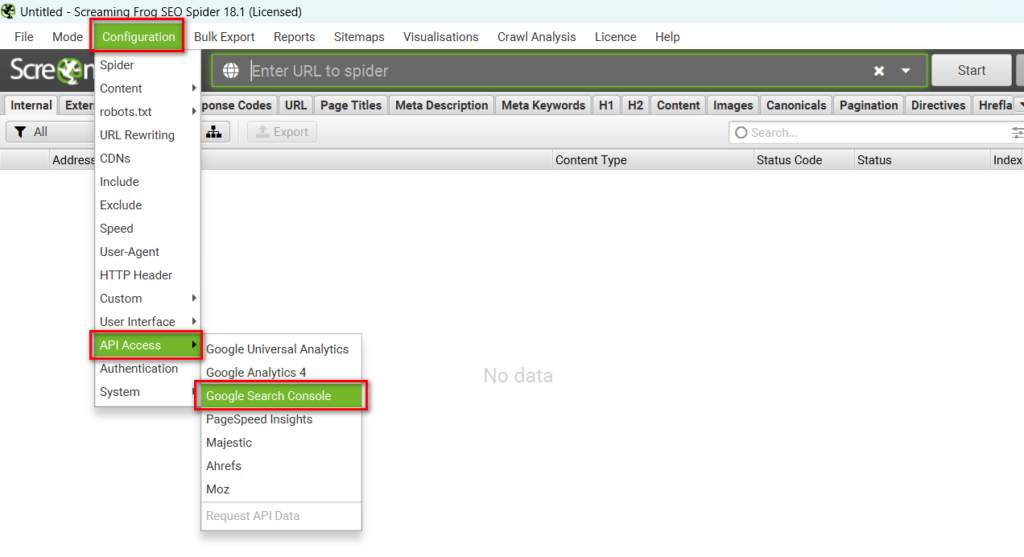Expand the Custom submenu

click(x=148, y=298)
